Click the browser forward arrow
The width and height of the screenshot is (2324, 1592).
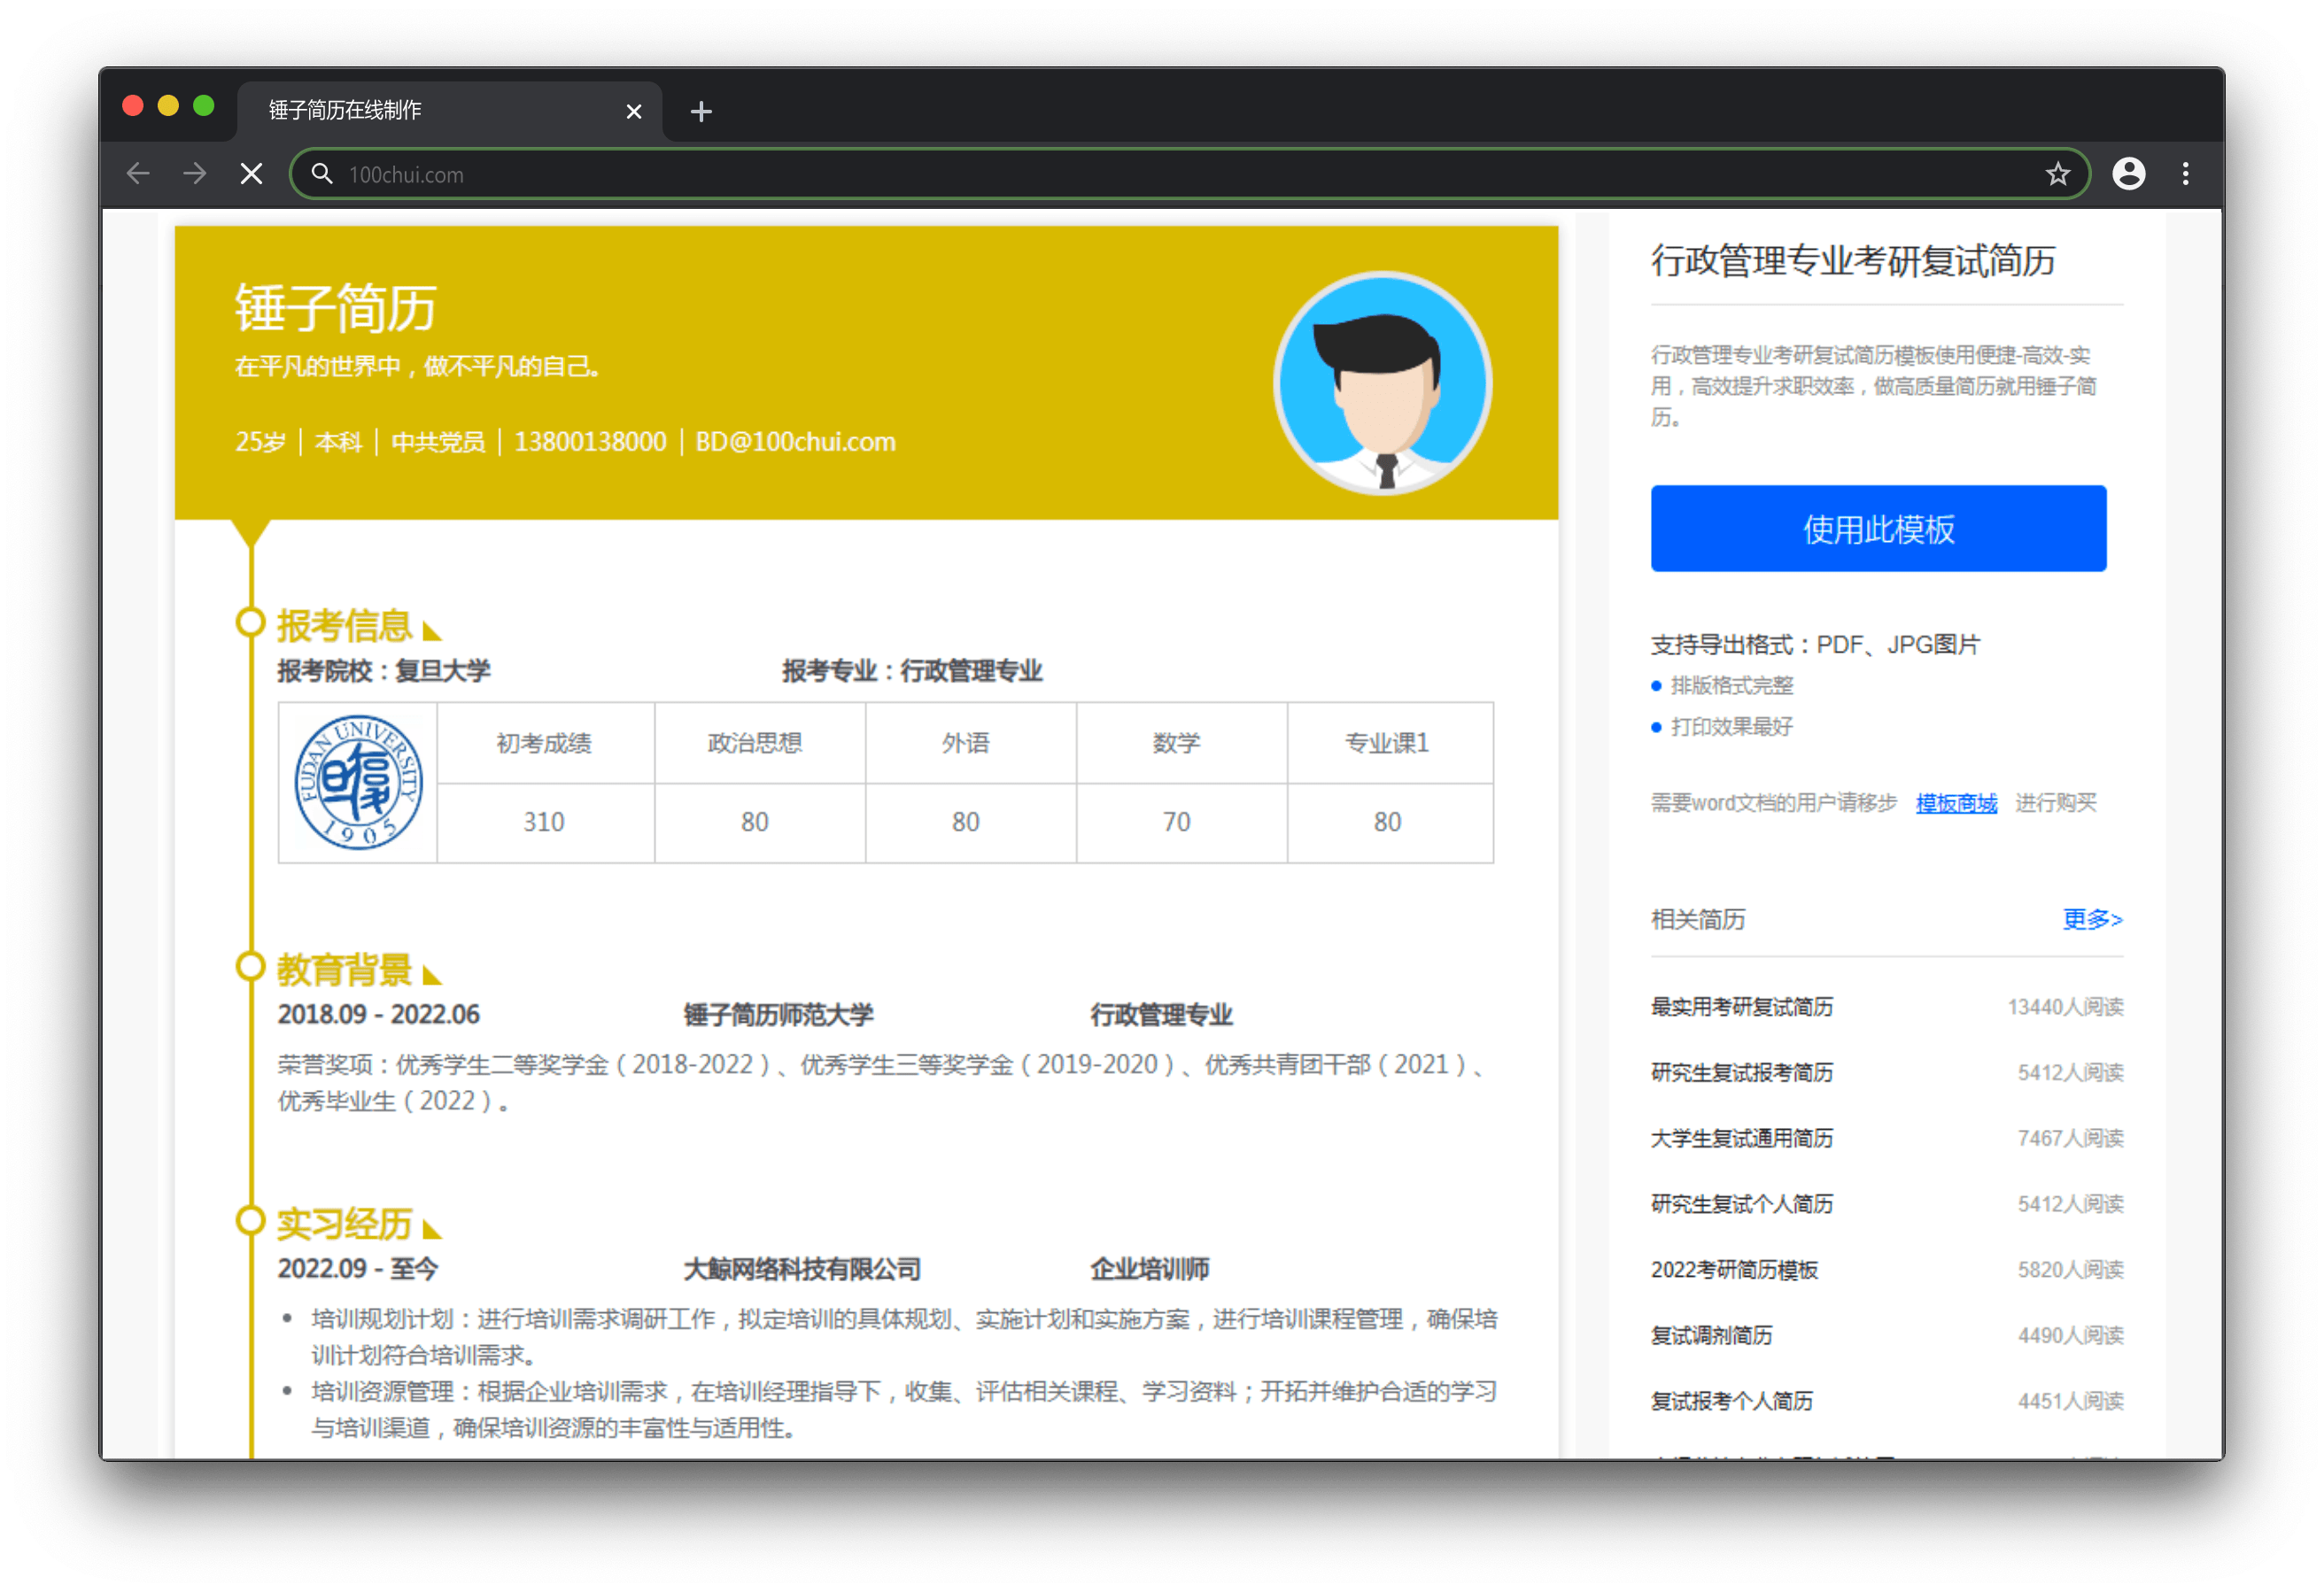coord(195,174)
